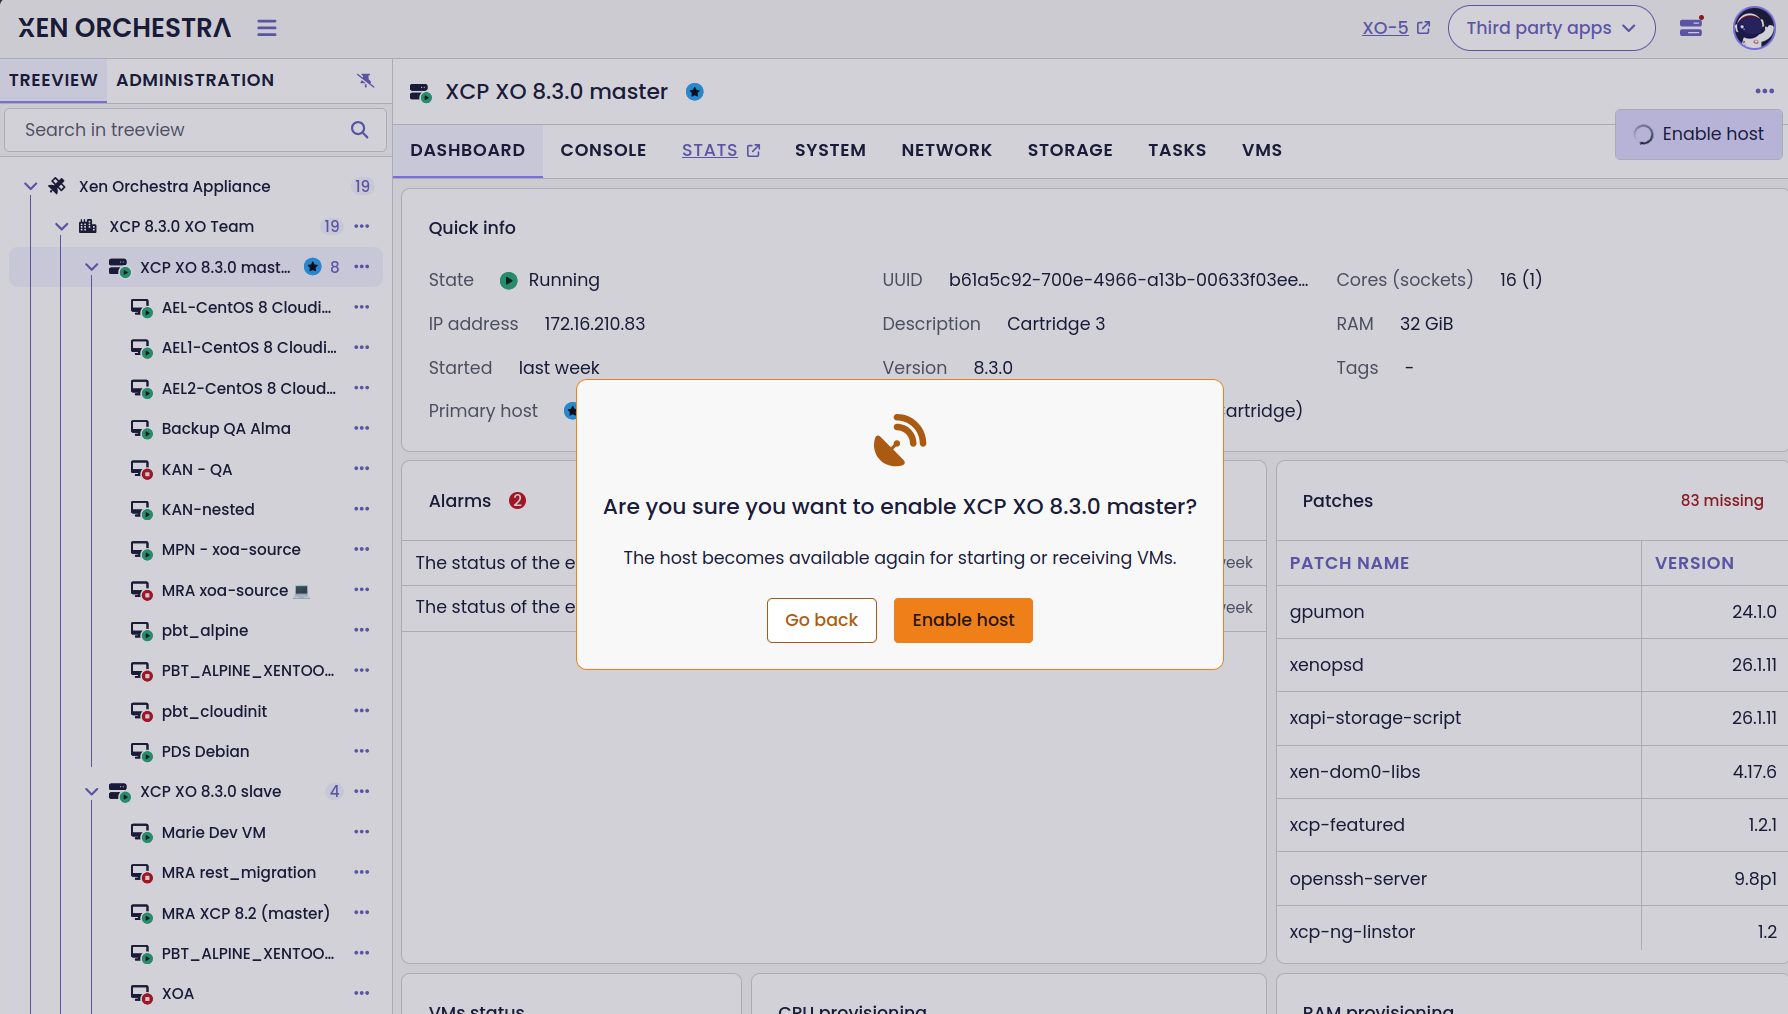1788x1014 pixels.
Task: Open the Console tab
Action: point(603,150)
